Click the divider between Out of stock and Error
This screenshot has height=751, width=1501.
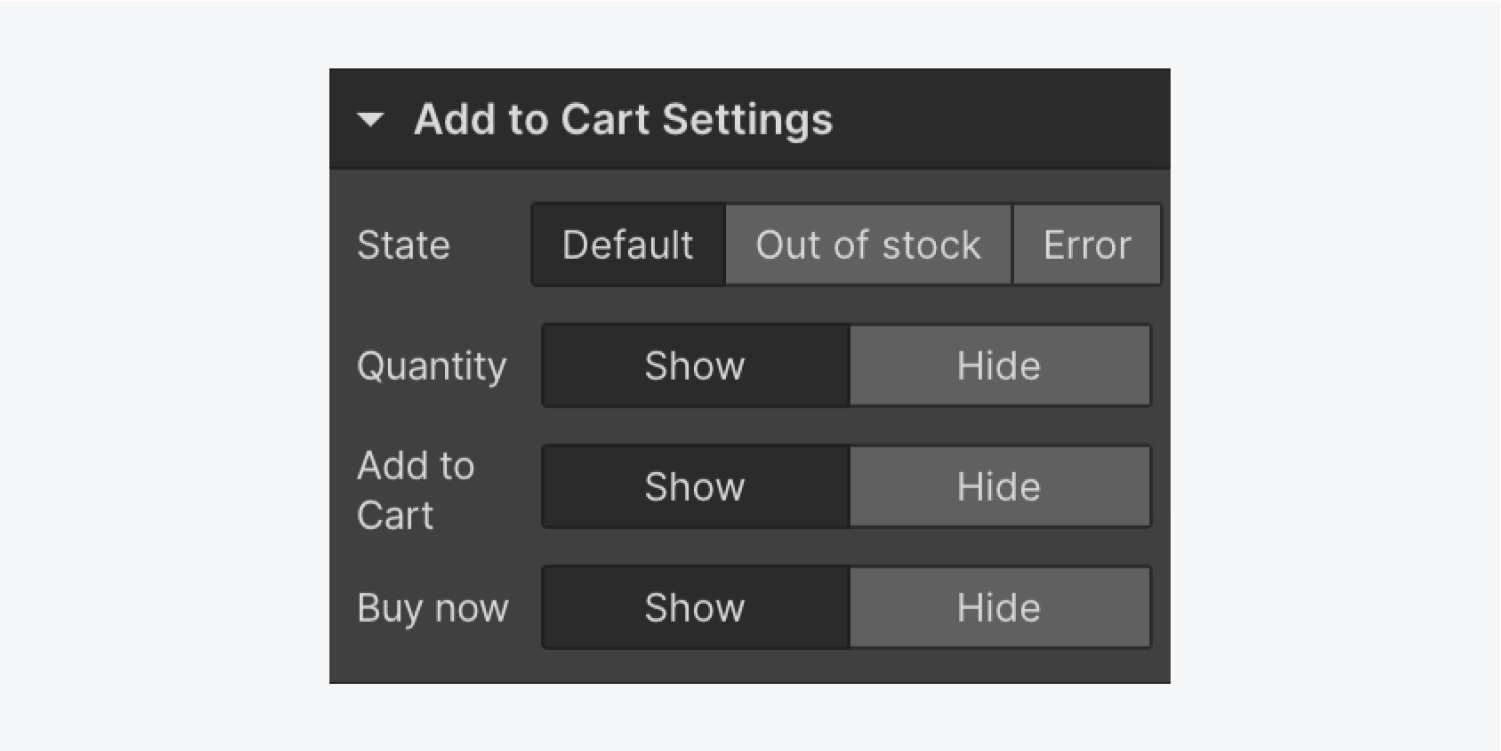pos(1012,245)
